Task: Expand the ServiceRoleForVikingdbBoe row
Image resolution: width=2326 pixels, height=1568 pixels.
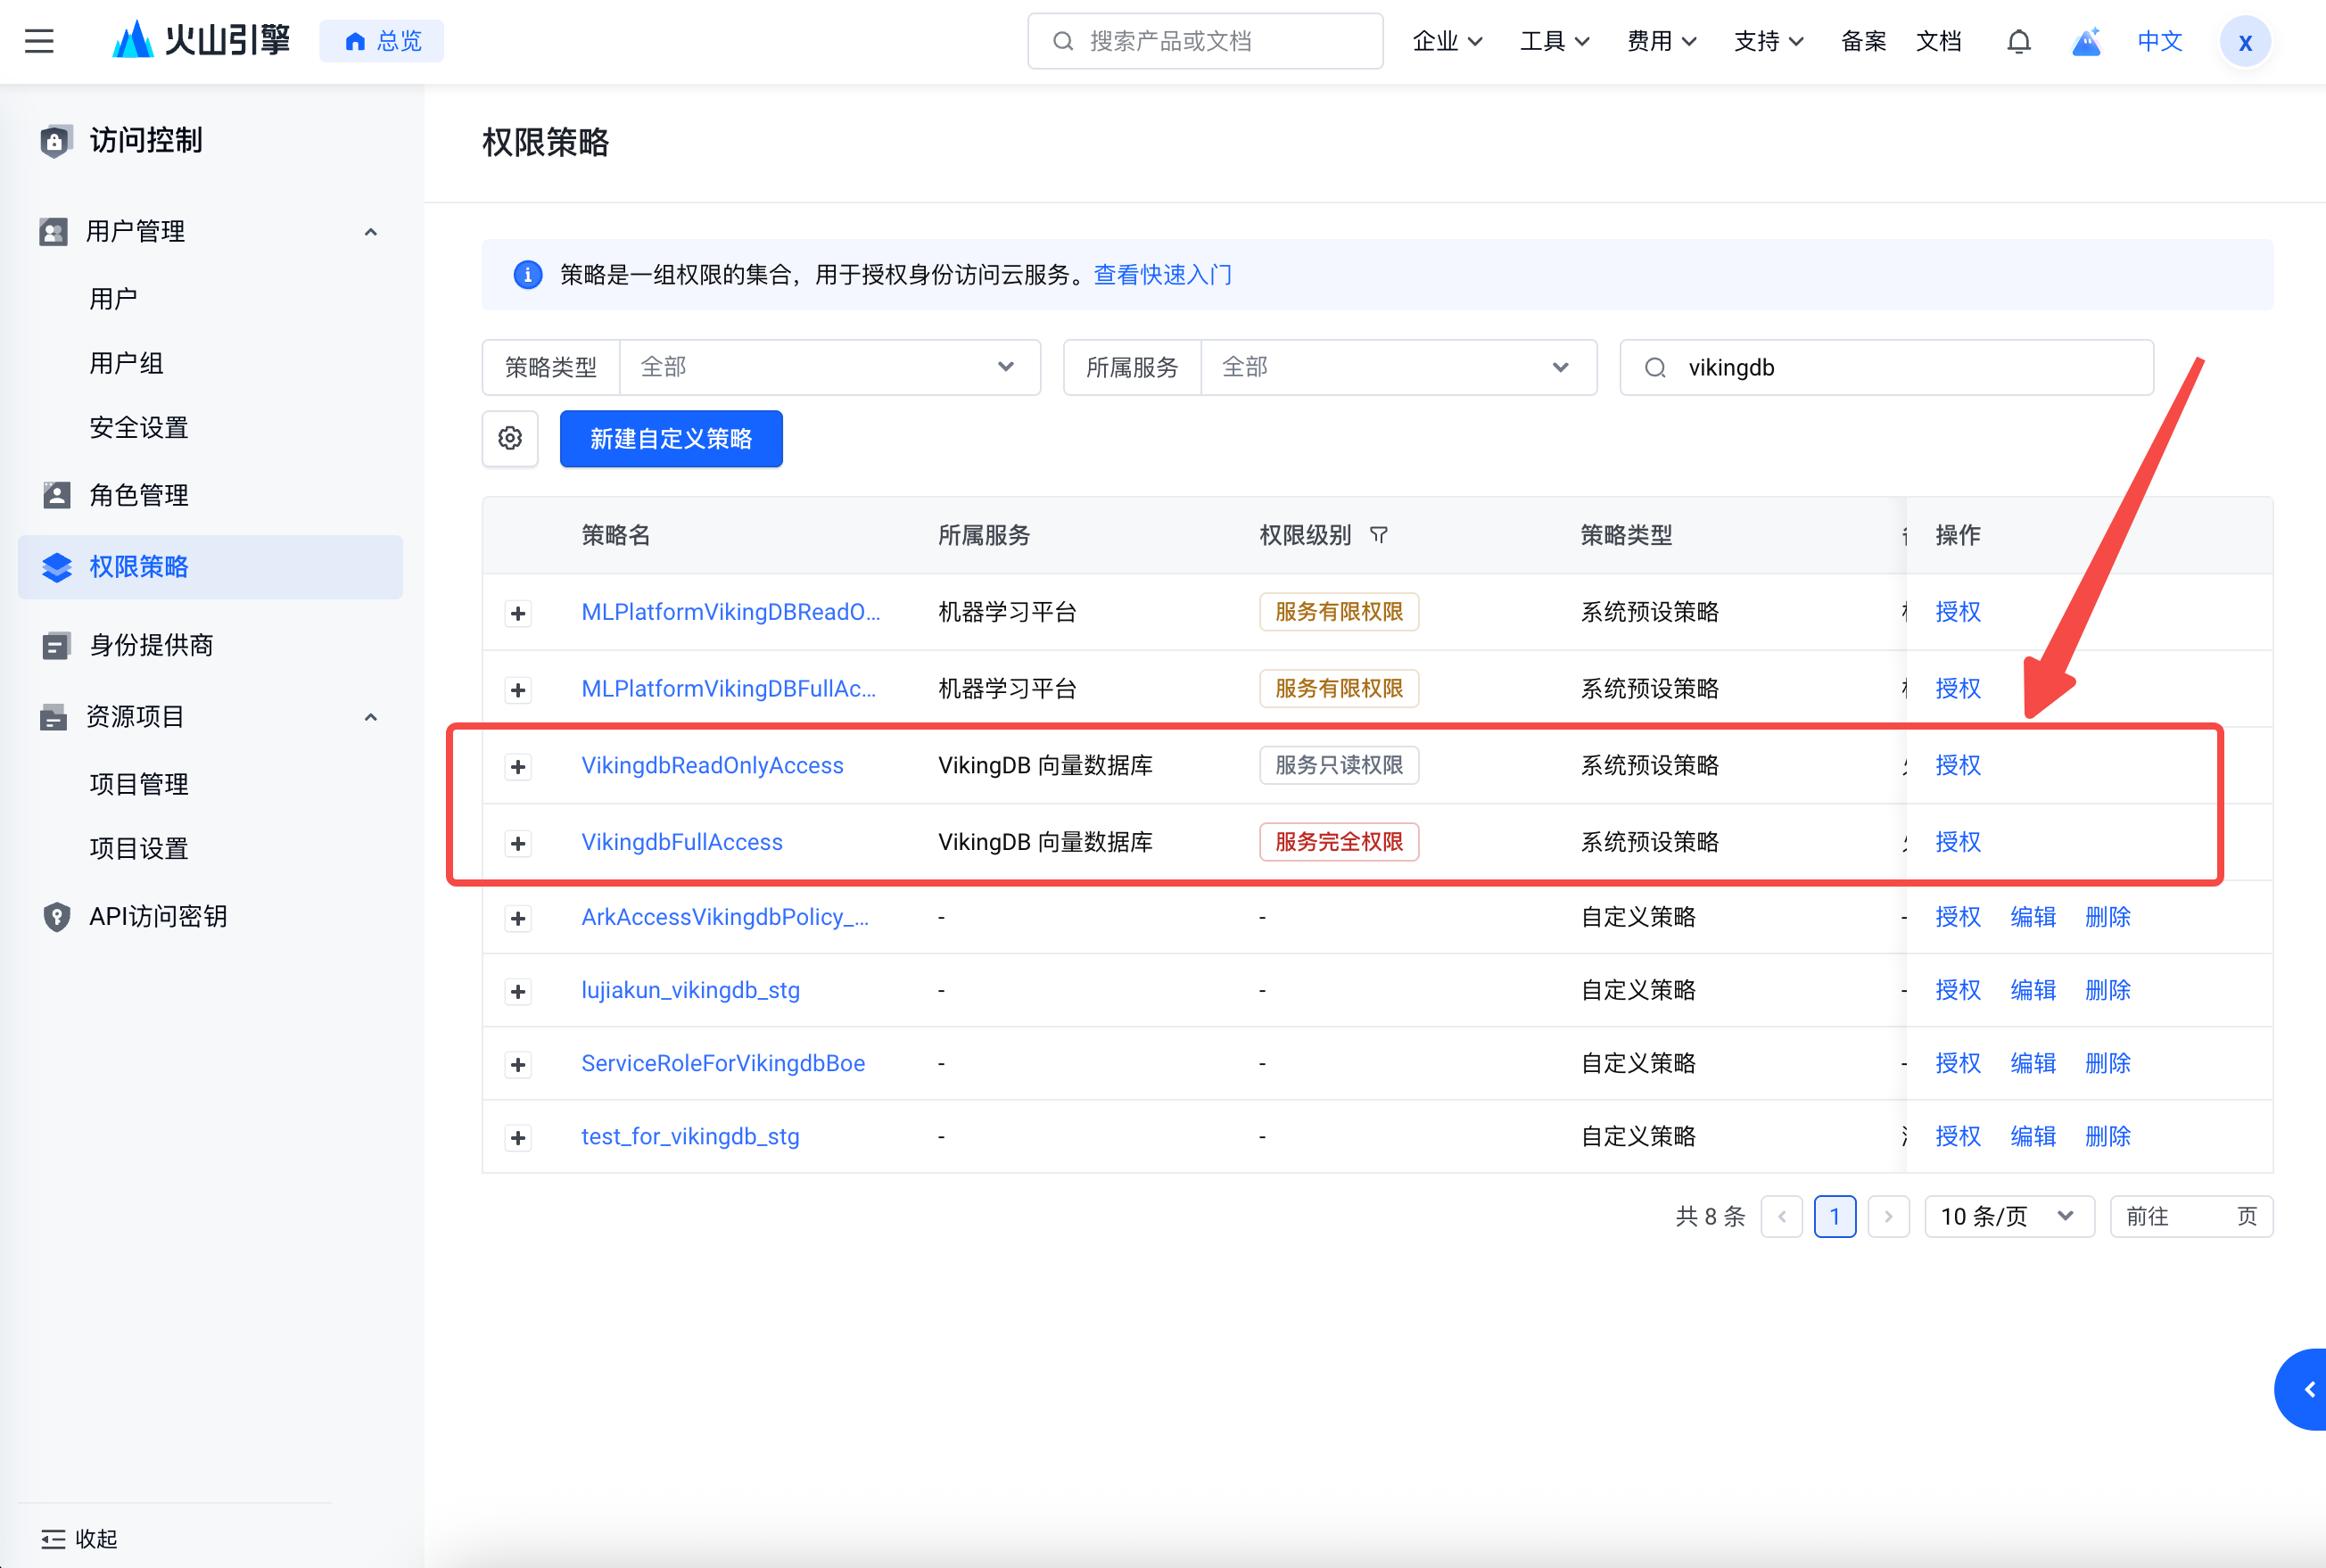Action: [x=518, y=1064]
